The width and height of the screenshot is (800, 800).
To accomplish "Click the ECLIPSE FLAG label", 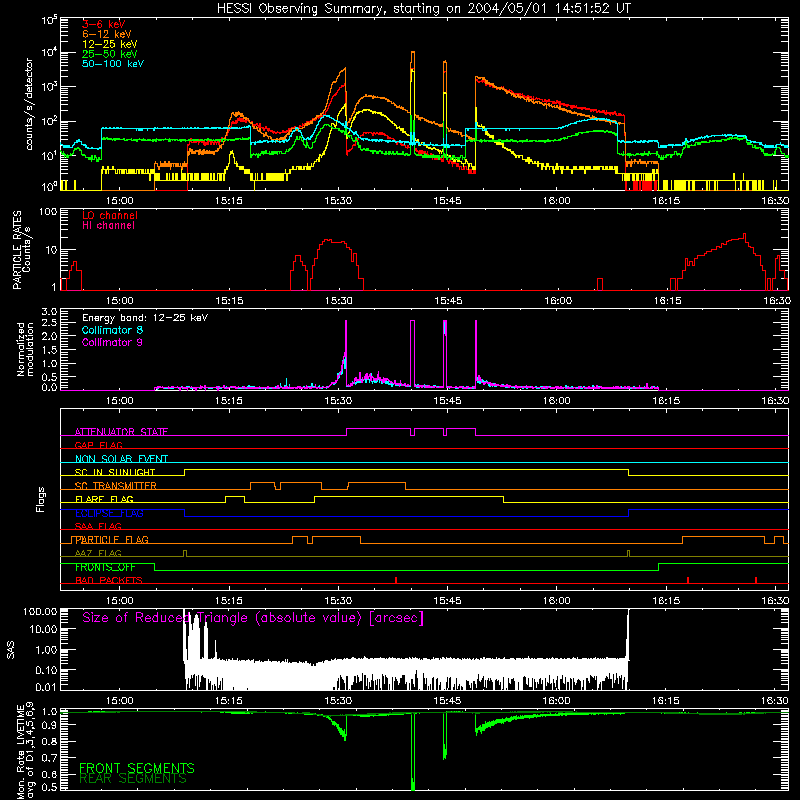I will [x=109, y=513].
